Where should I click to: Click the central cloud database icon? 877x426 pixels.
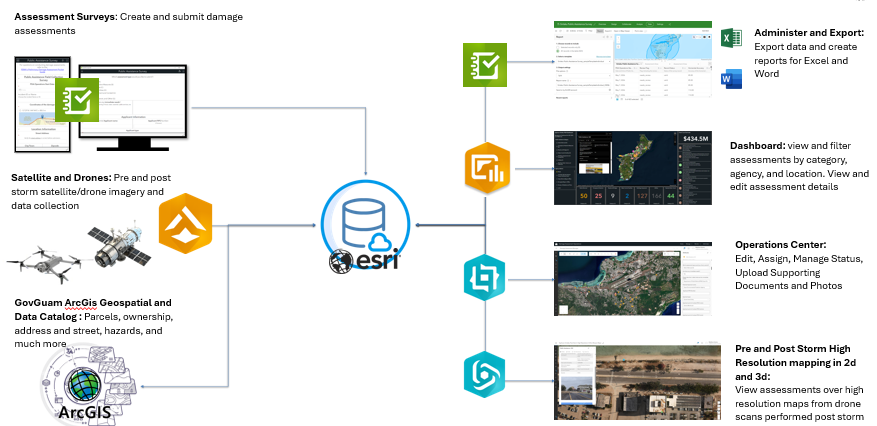(365, 225)
